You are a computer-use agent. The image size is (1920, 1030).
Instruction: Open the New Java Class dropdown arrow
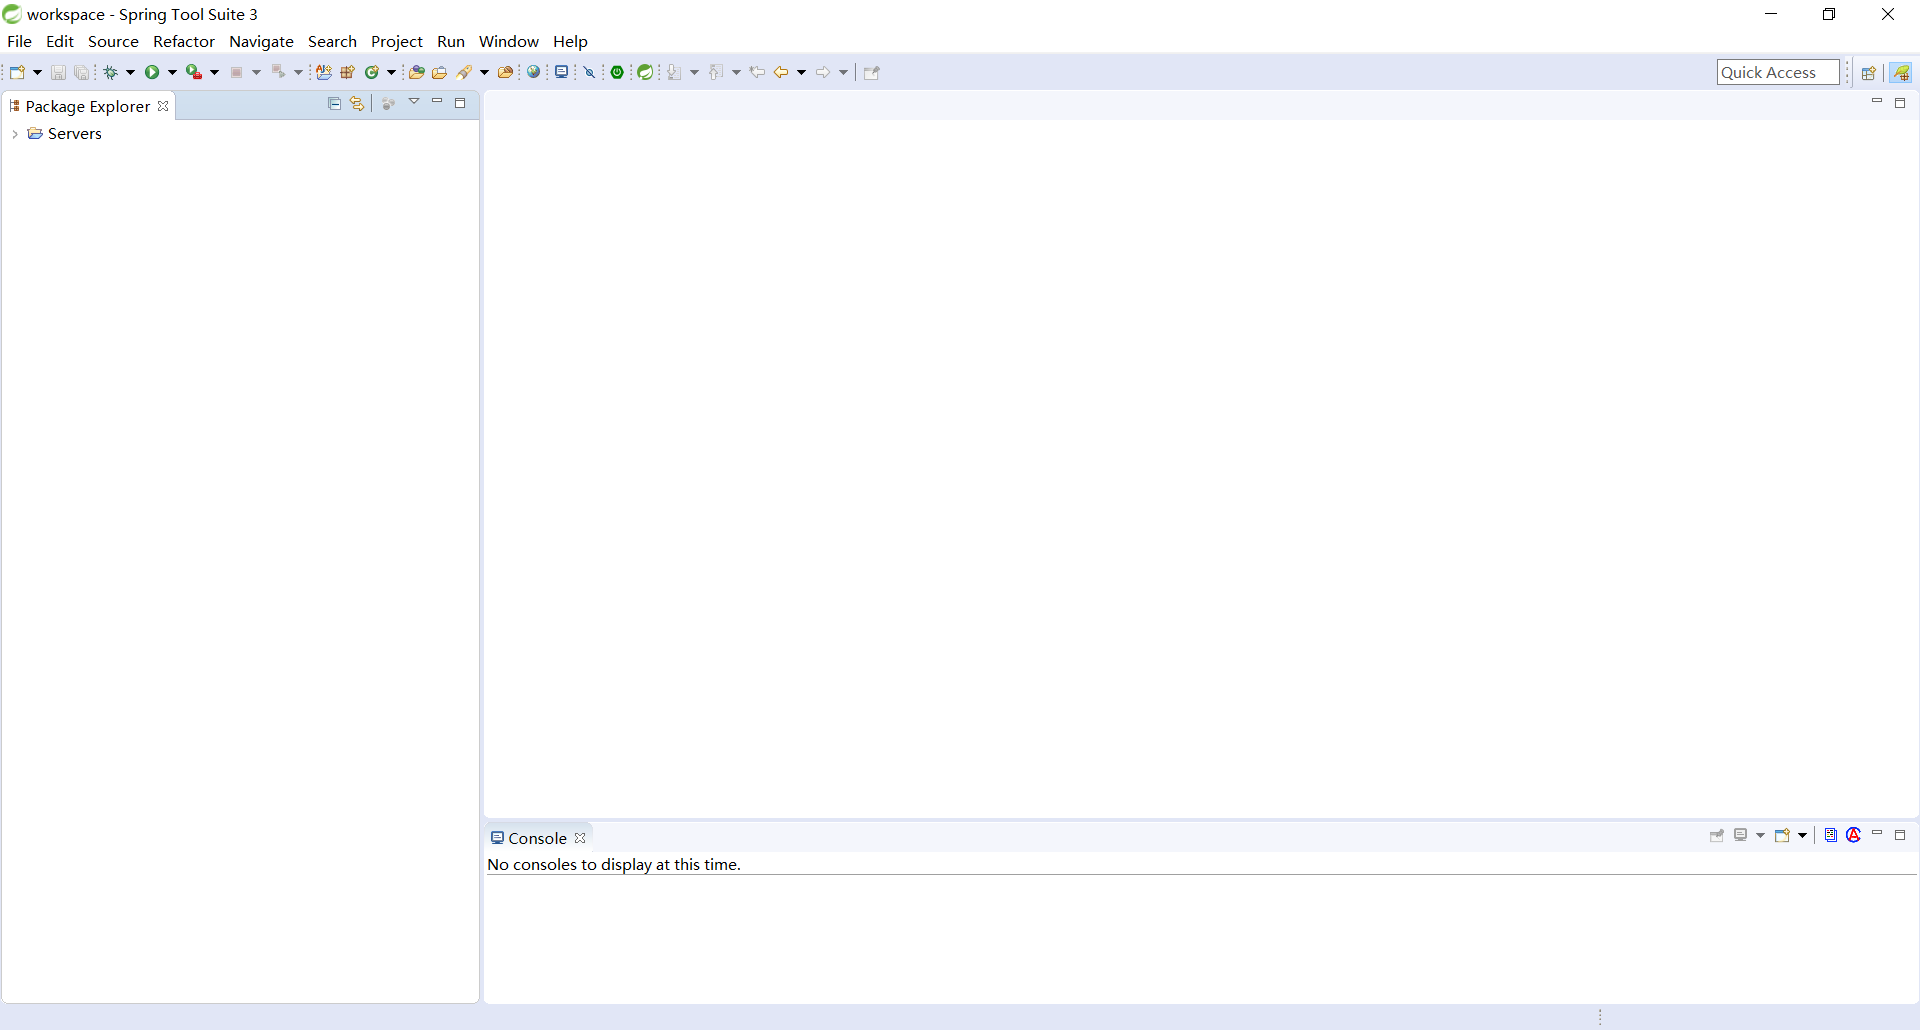tap(391, 72)
